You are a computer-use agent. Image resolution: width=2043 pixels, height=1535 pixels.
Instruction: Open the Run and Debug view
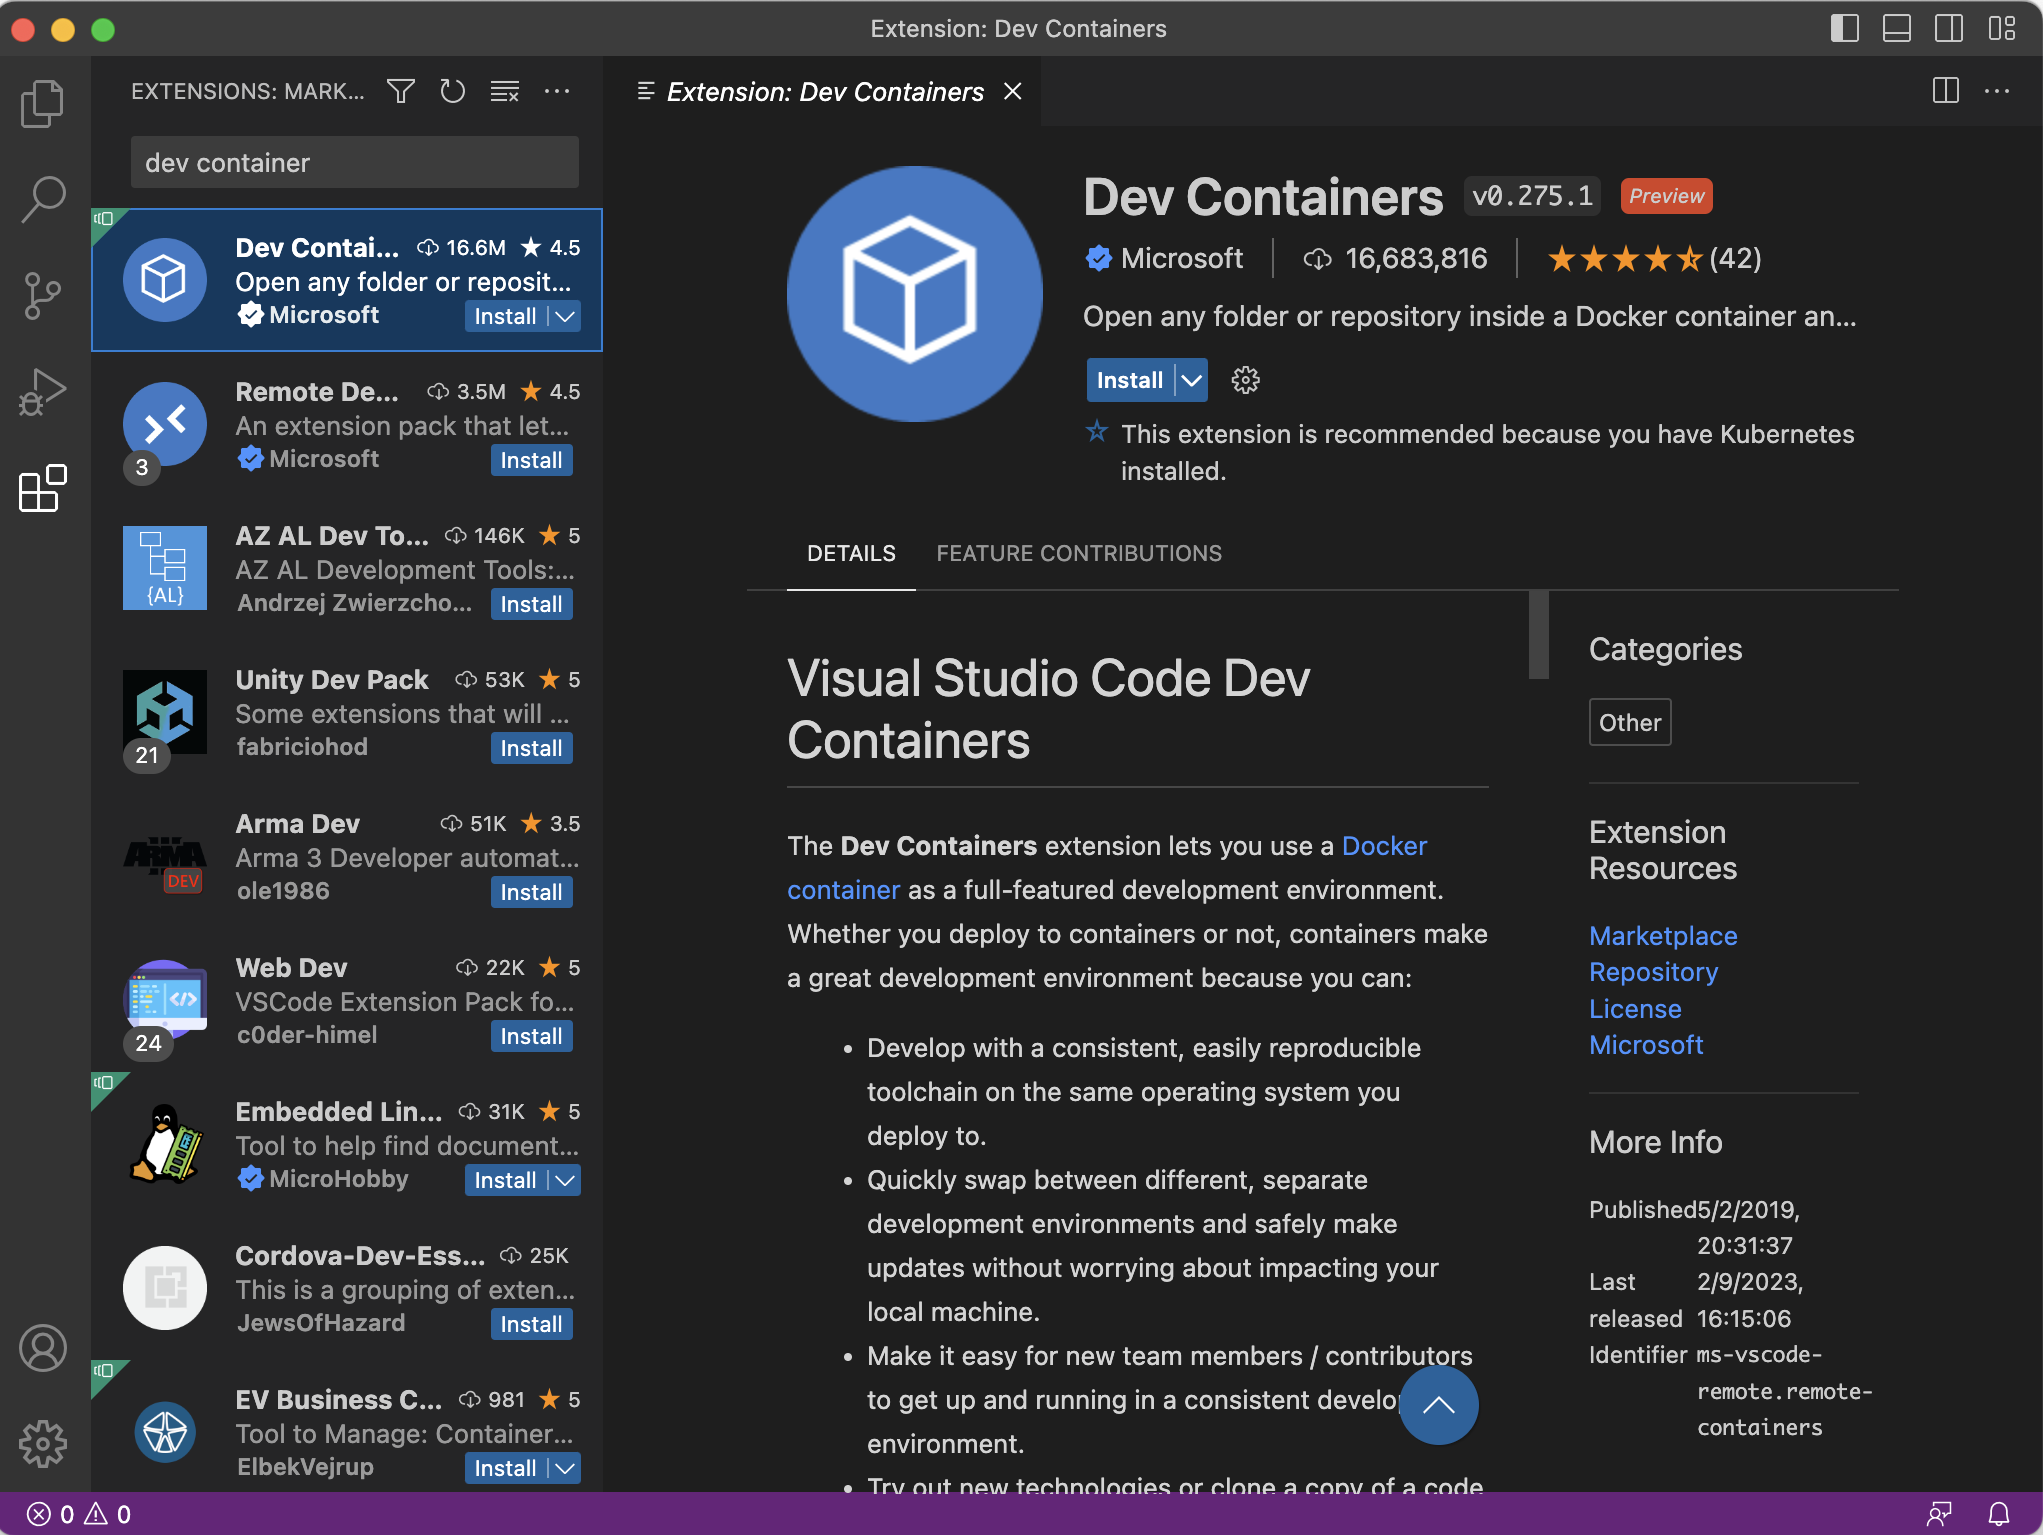42,392
